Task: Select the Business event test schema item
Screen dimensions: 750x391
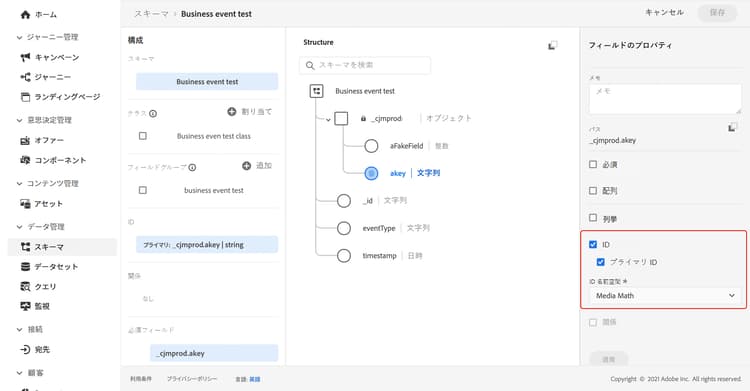Action: click(207, 82)
